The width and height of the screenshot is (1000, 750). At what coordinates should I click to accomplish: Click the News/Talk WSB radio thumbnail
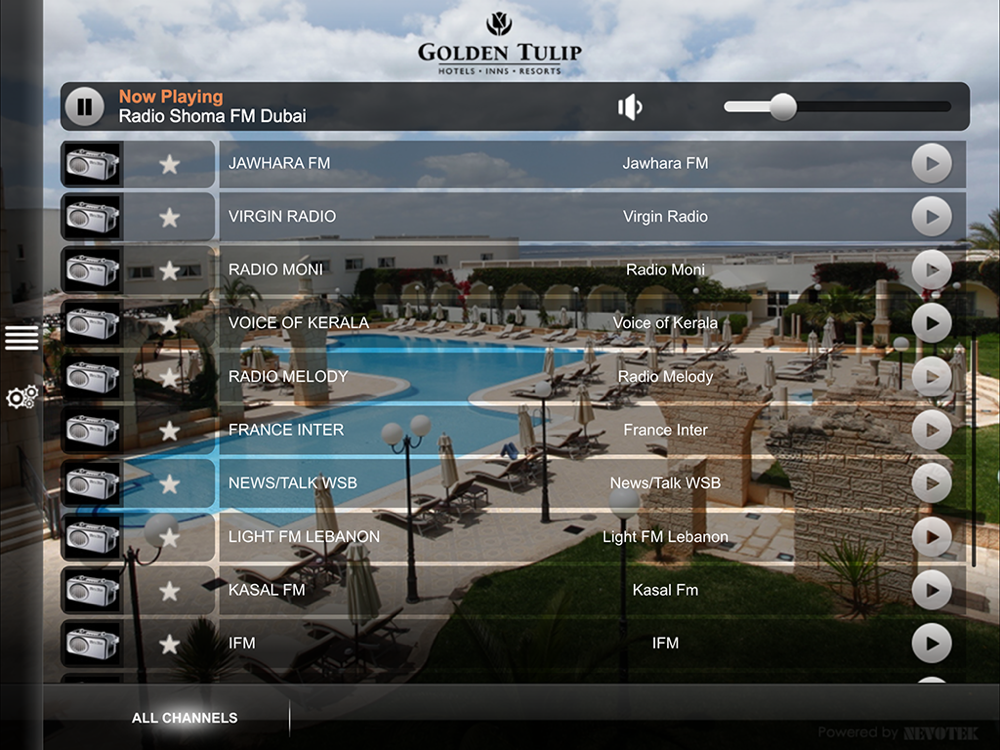coord(92,483)
